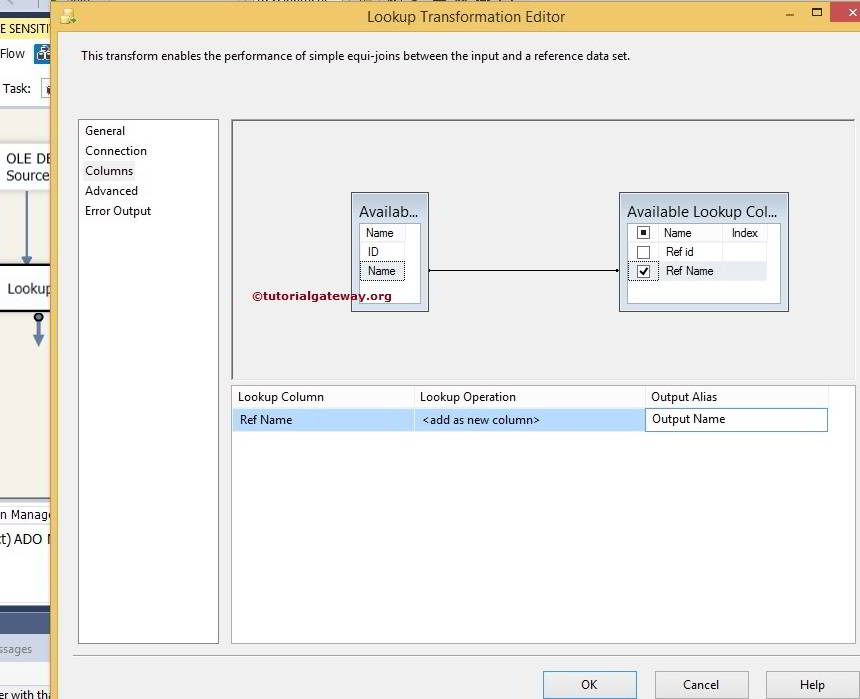Image resolution: width=860 pixels, height=699 pixels.
Task: Click the OLE DB Source shape behind the dialog
Action: click(x=25, y=165)
